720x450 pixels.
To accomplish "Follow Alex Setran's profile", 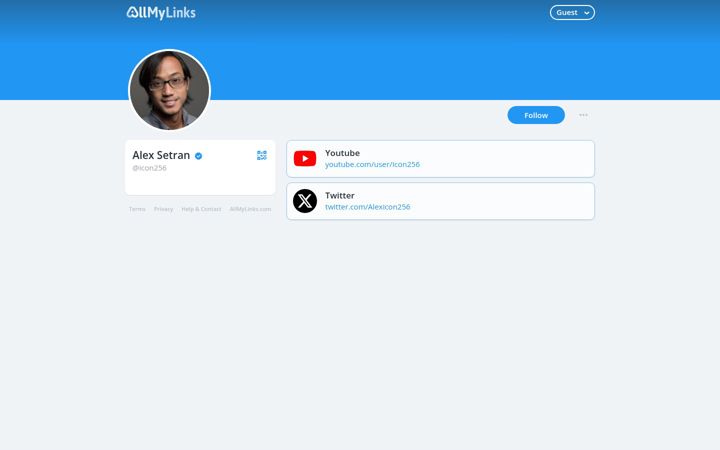I will tap(536, 115).
